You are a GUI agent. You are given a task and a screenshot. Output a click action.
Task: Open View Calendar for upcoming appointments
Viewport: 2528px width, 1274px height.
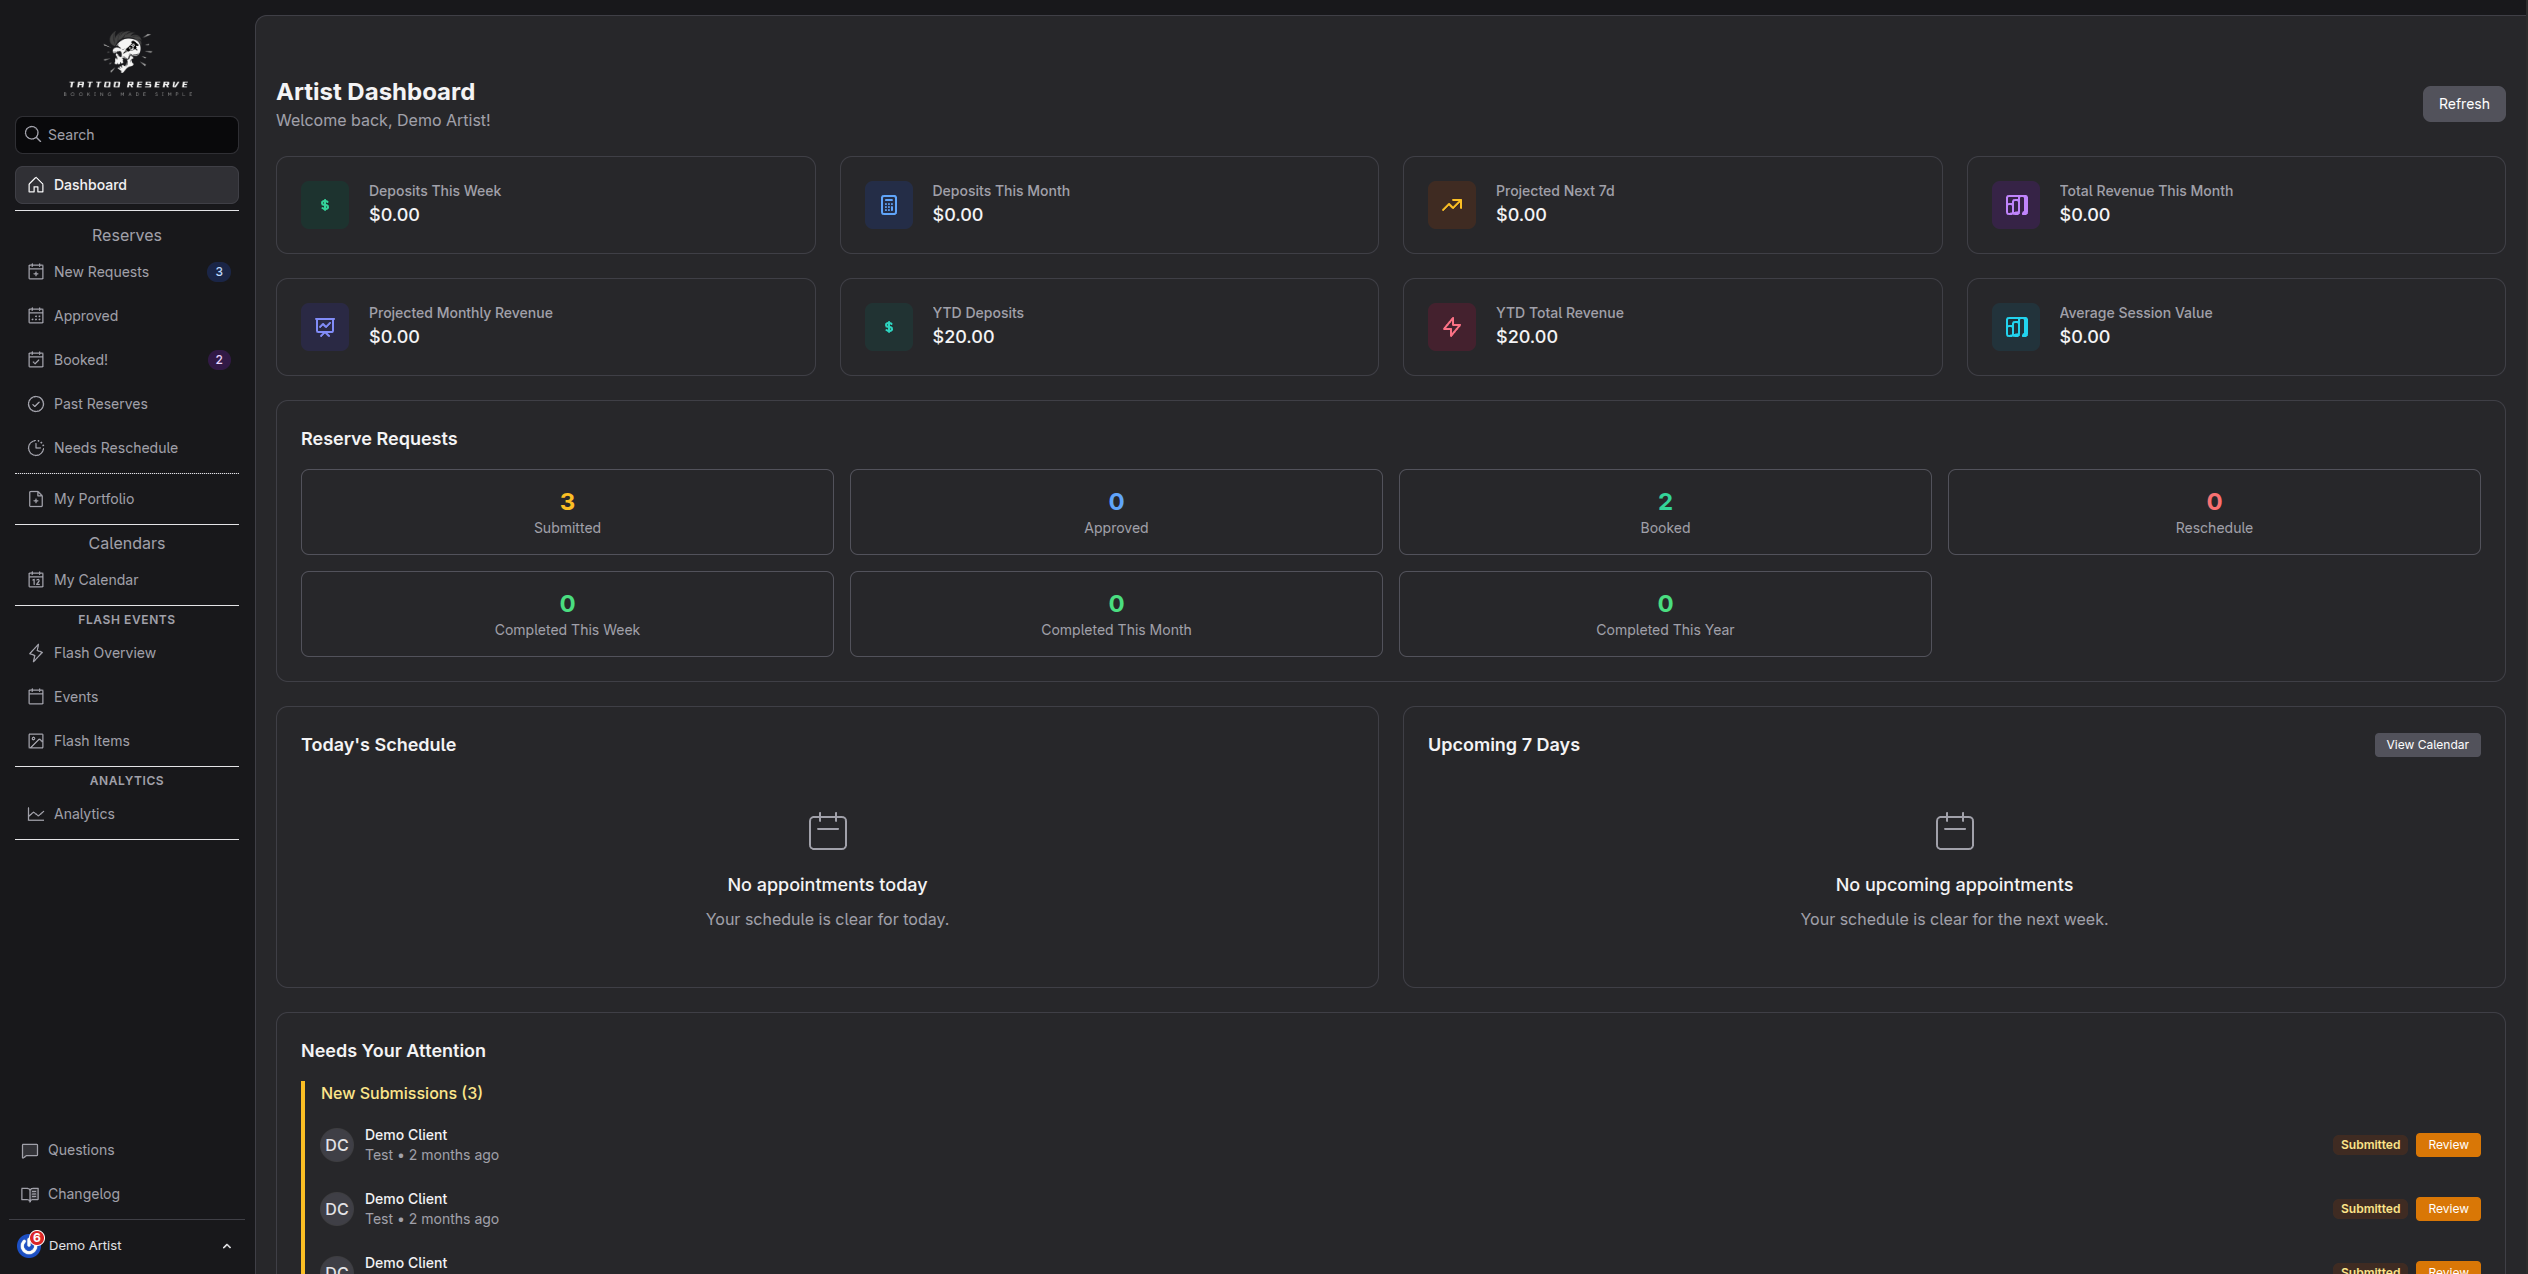click(2427, 744)
